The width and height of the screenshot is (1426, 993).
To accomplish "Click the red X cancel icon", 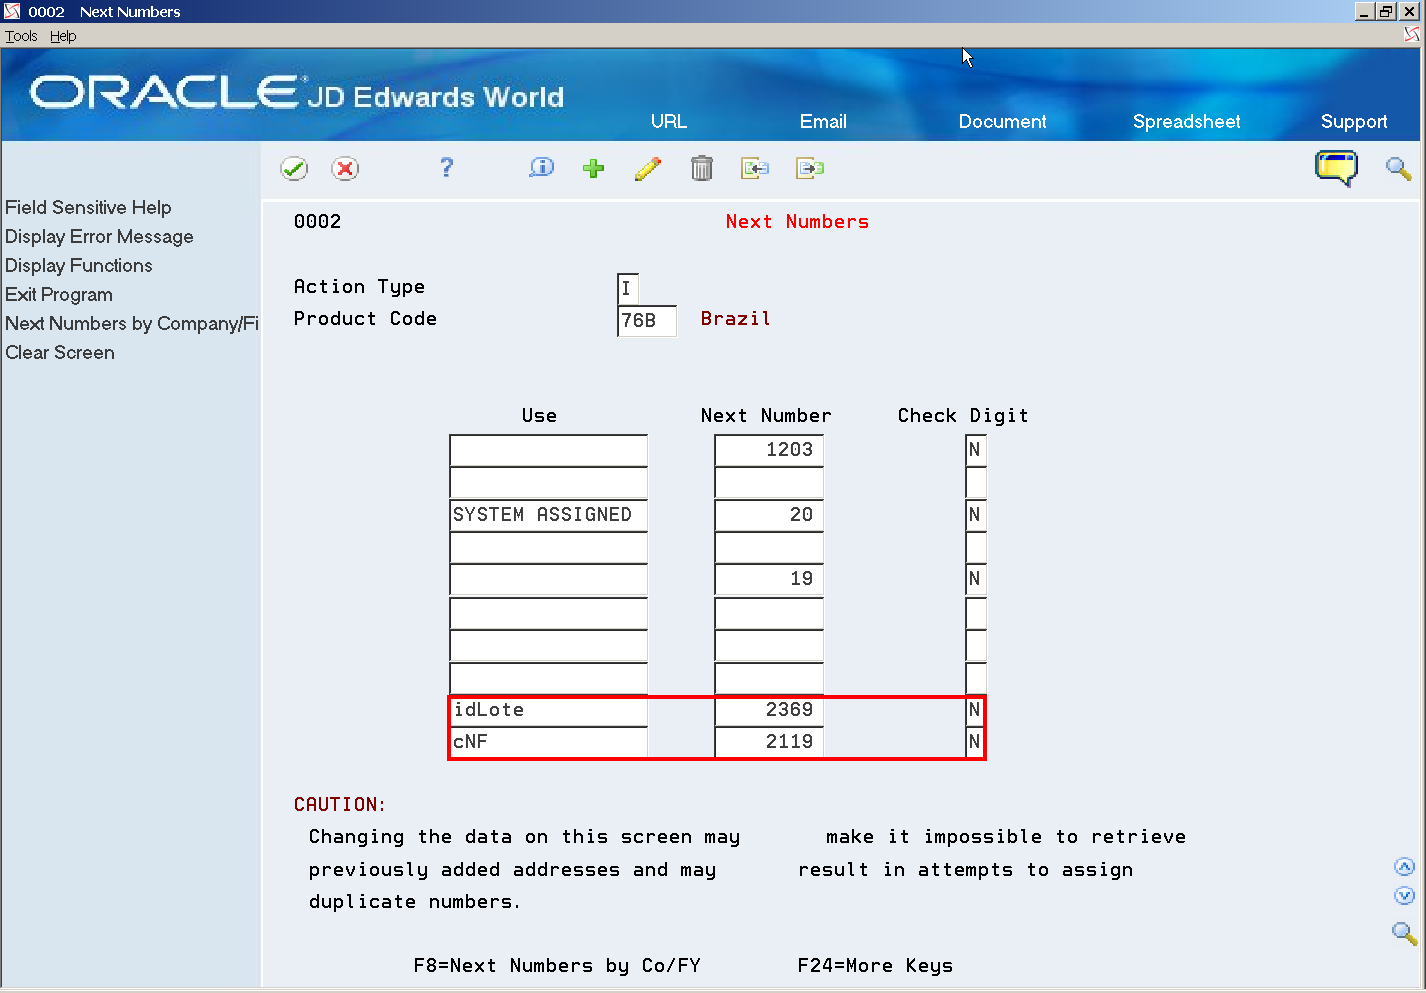I will pyautogui.click(x=345, y=169).
